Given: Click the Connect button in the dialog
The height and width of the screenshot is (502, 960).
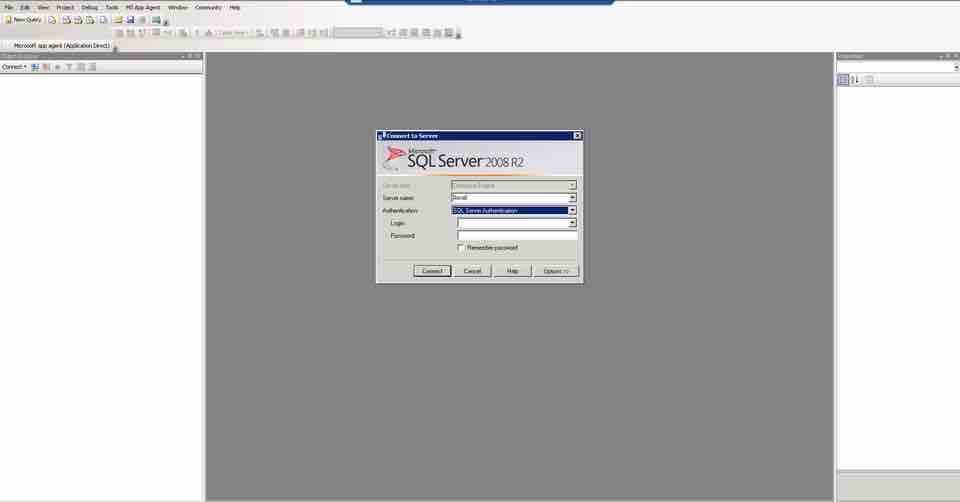Looking at the screenshot, I should click(x=432, y=271).
